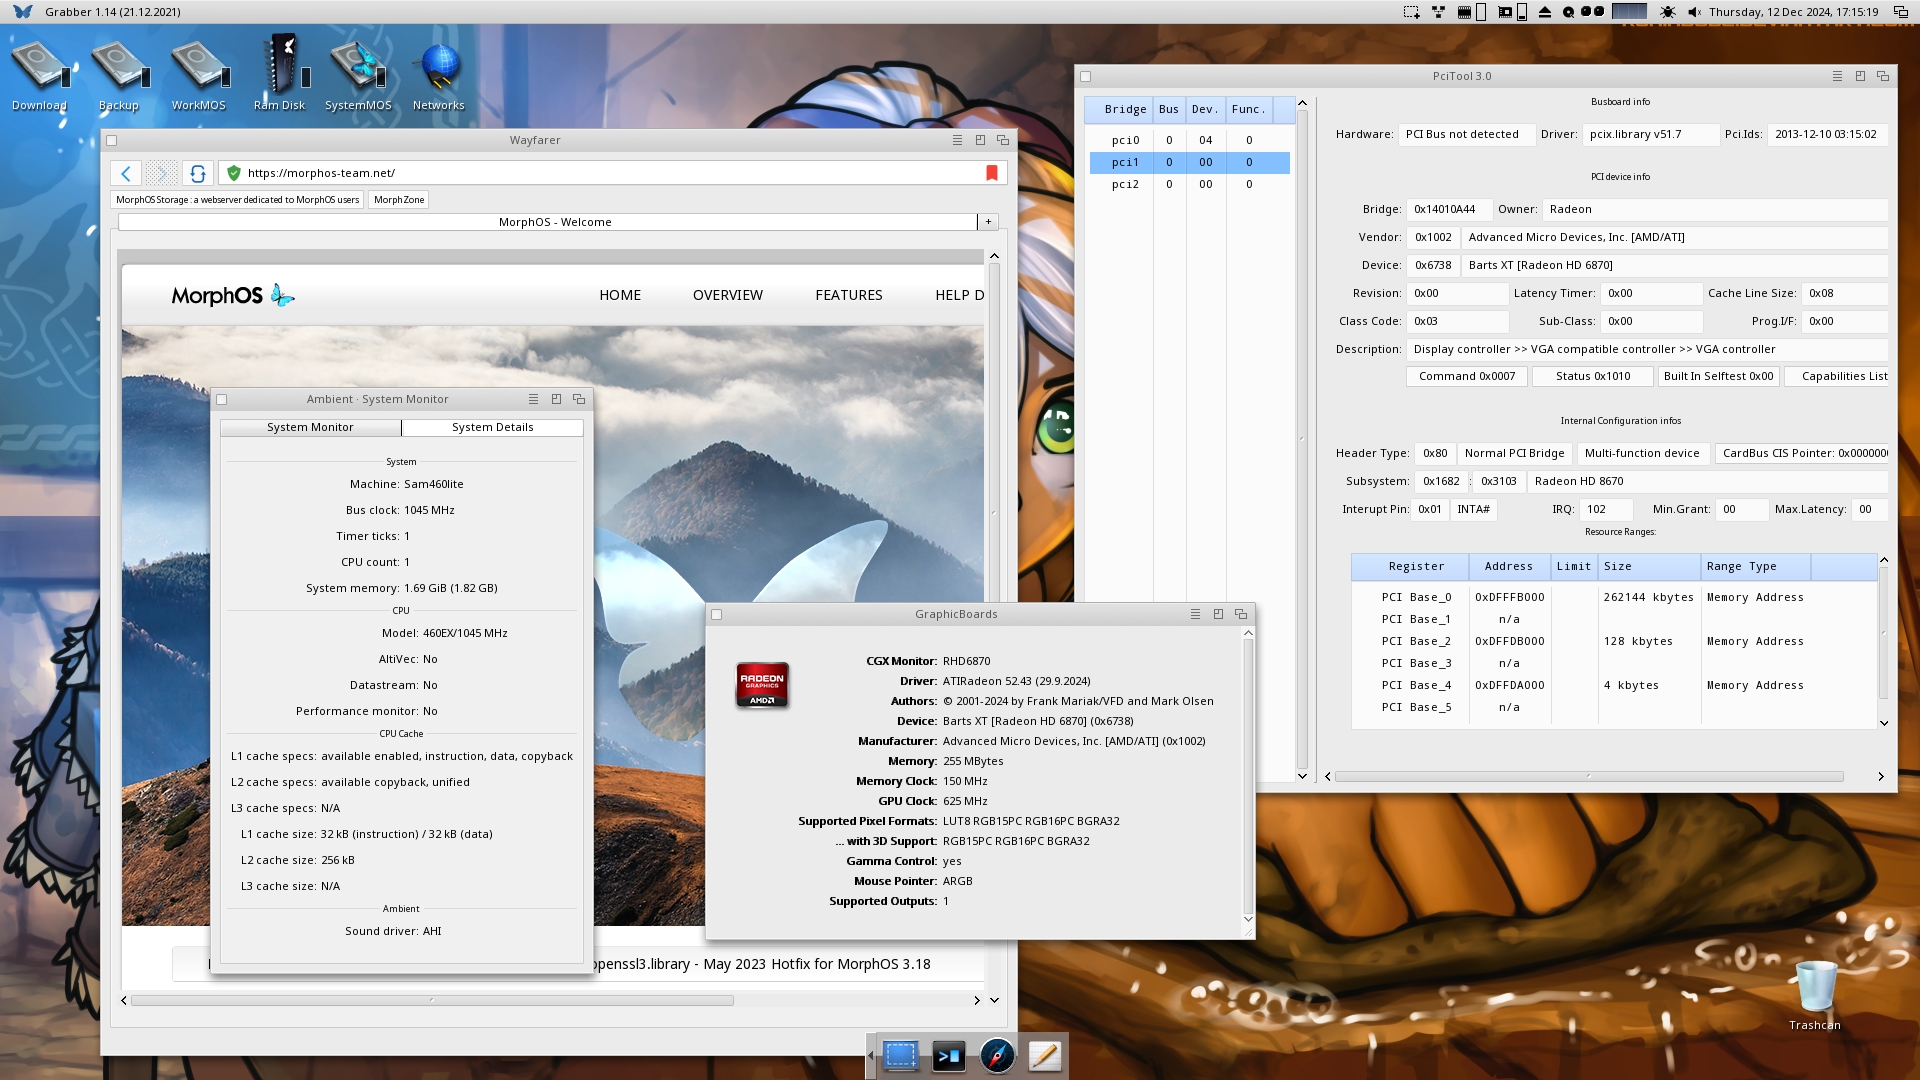1920x1080 pixels.
Task: Select the pci2 row in the bridge list
Action: click(1125, 184)
